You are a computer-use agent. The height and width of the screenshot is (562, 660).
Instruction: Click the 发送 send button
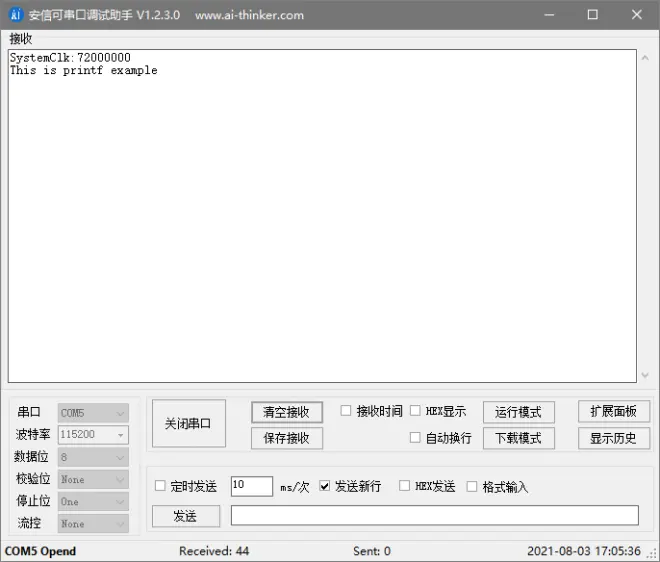pyautogui.click(x=186, y=516)
